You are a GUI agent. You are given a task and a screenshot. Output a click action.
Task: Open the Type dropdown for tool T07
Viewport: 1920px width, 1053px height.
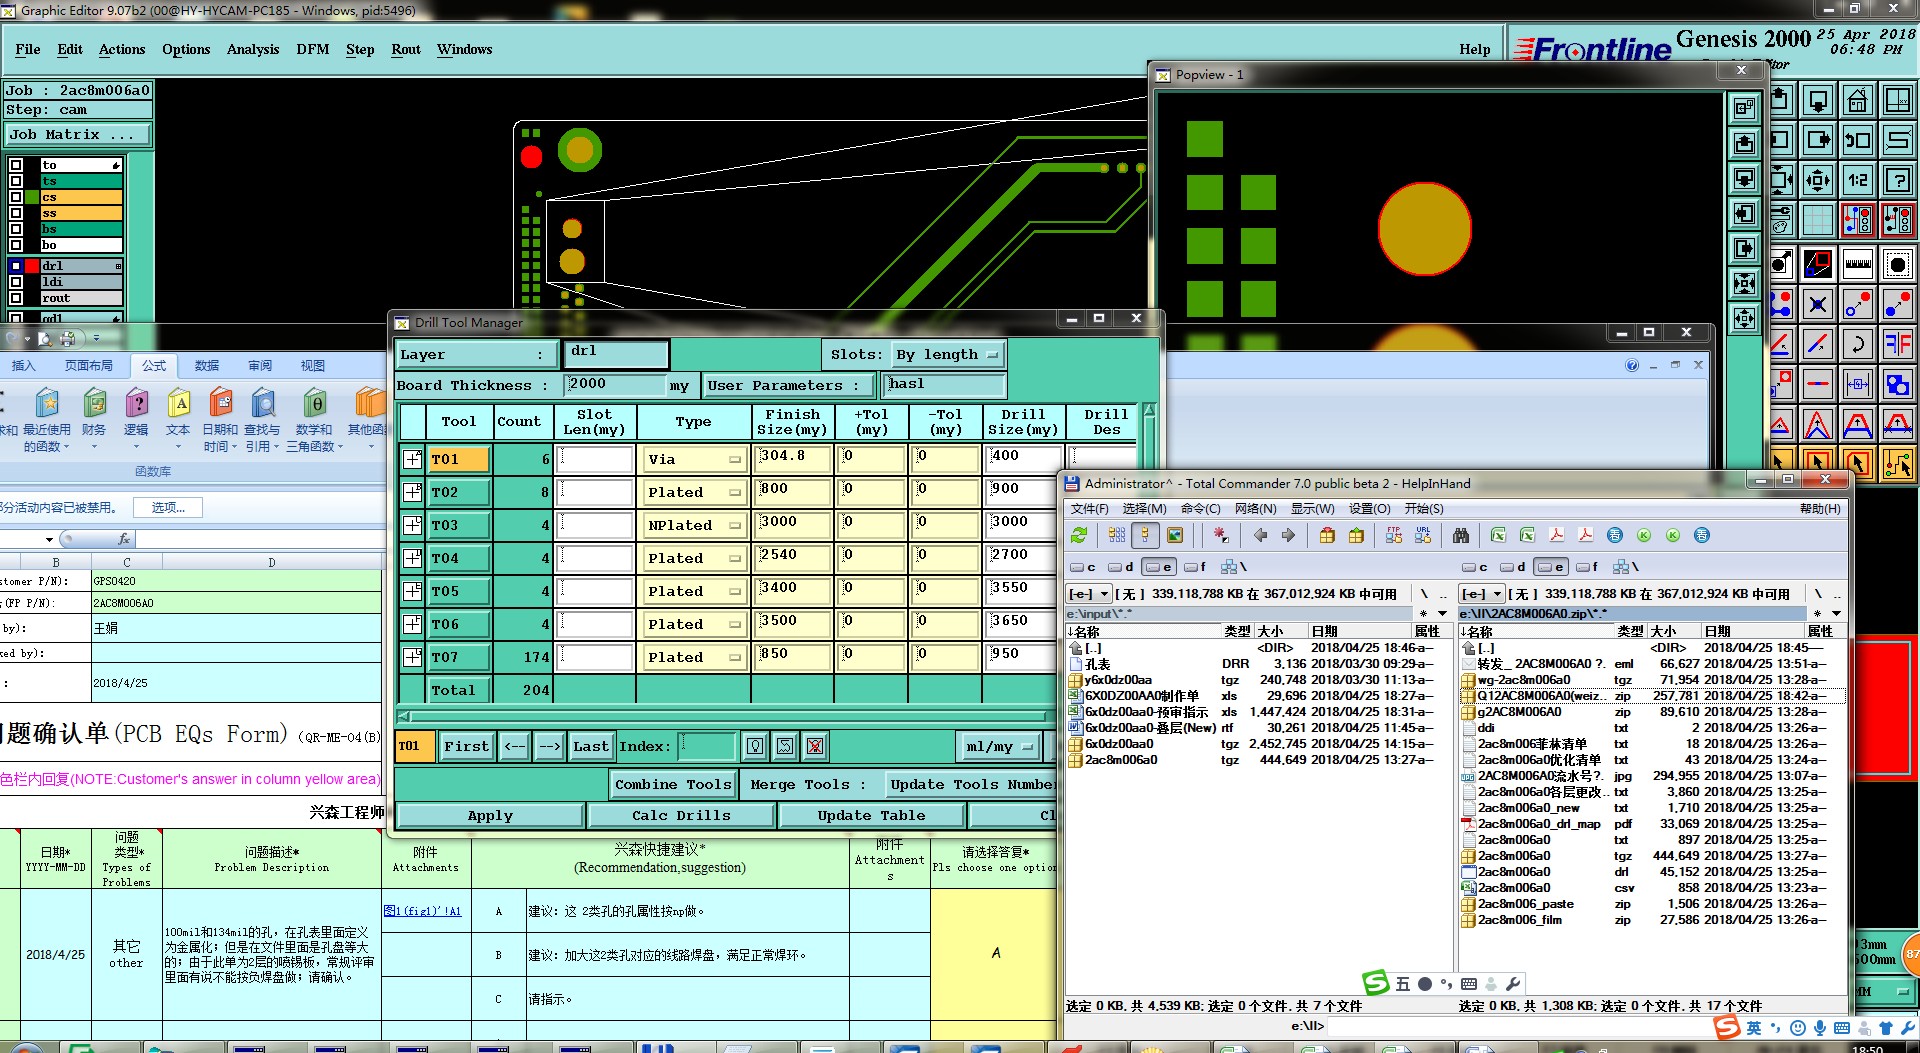[695, 658]
